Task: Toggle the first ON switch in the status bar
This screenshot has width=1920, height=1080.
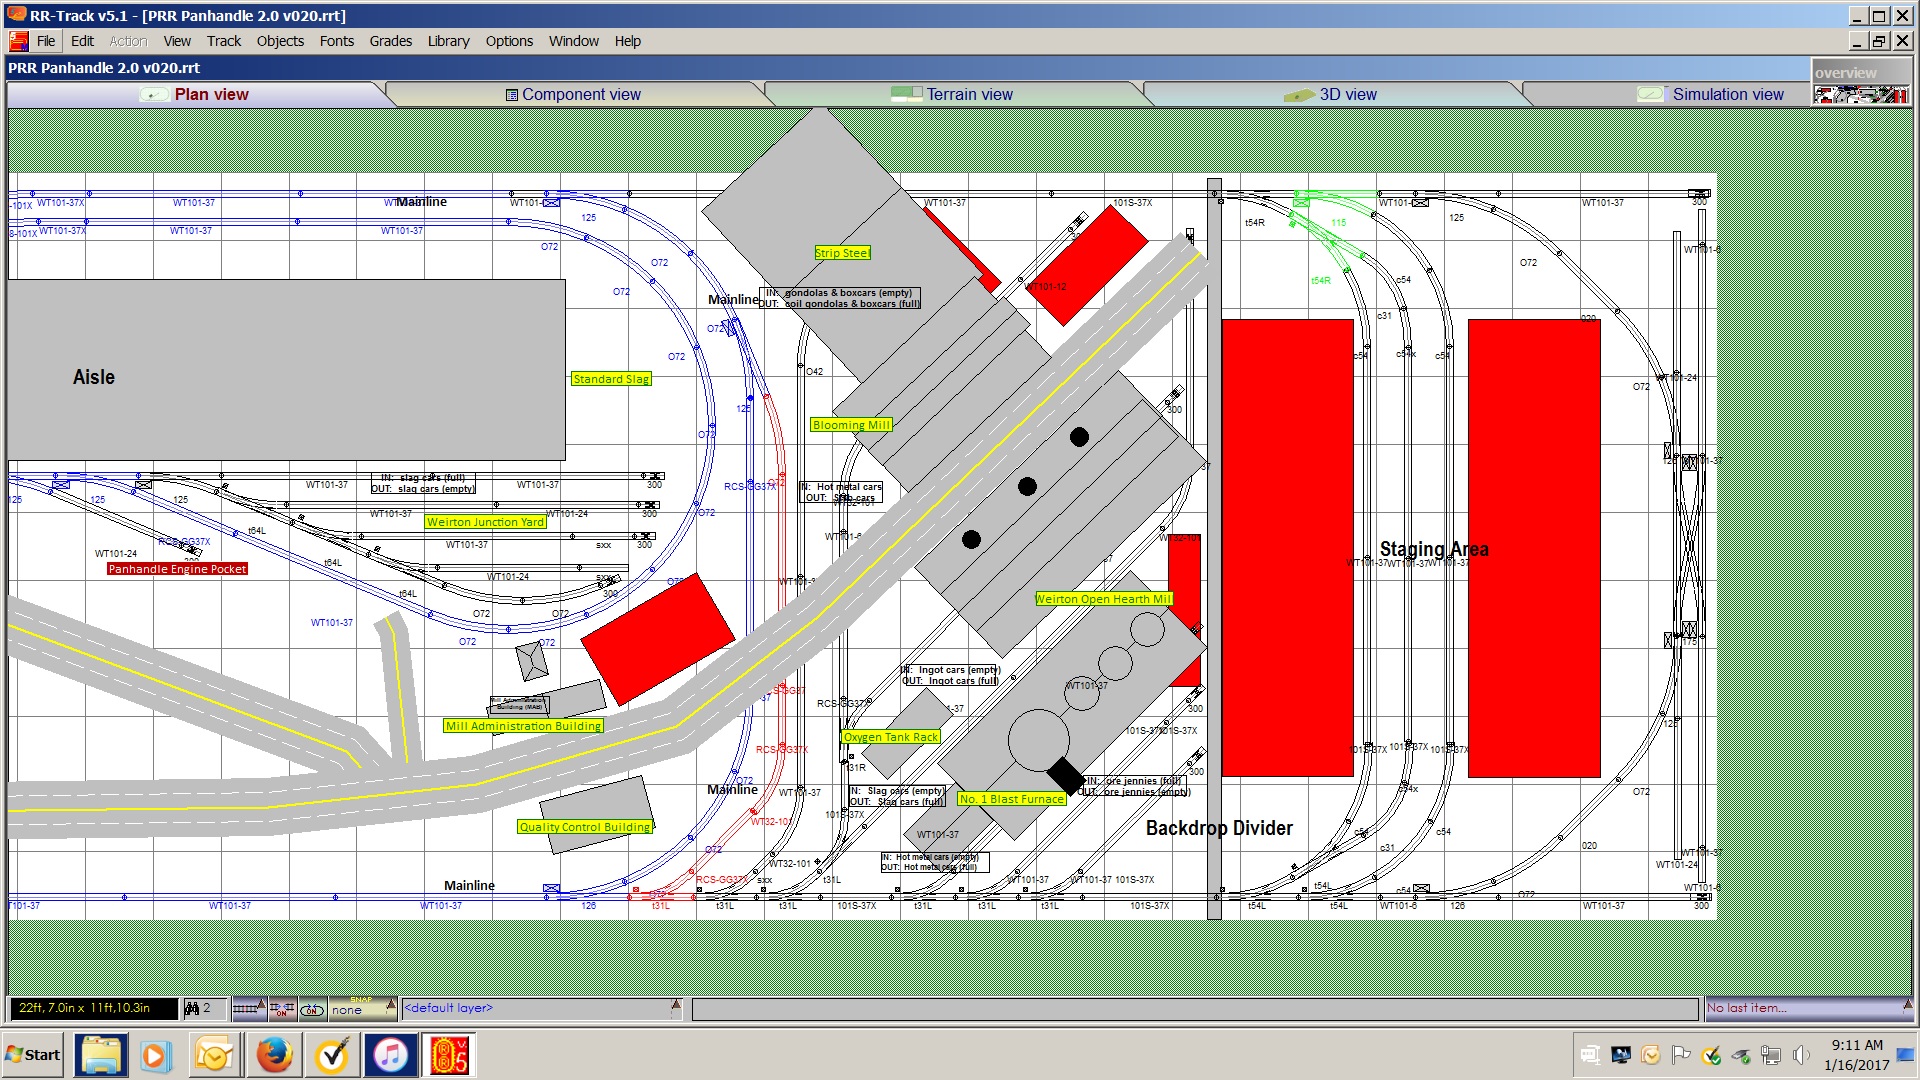Action: coord(282,1010)
